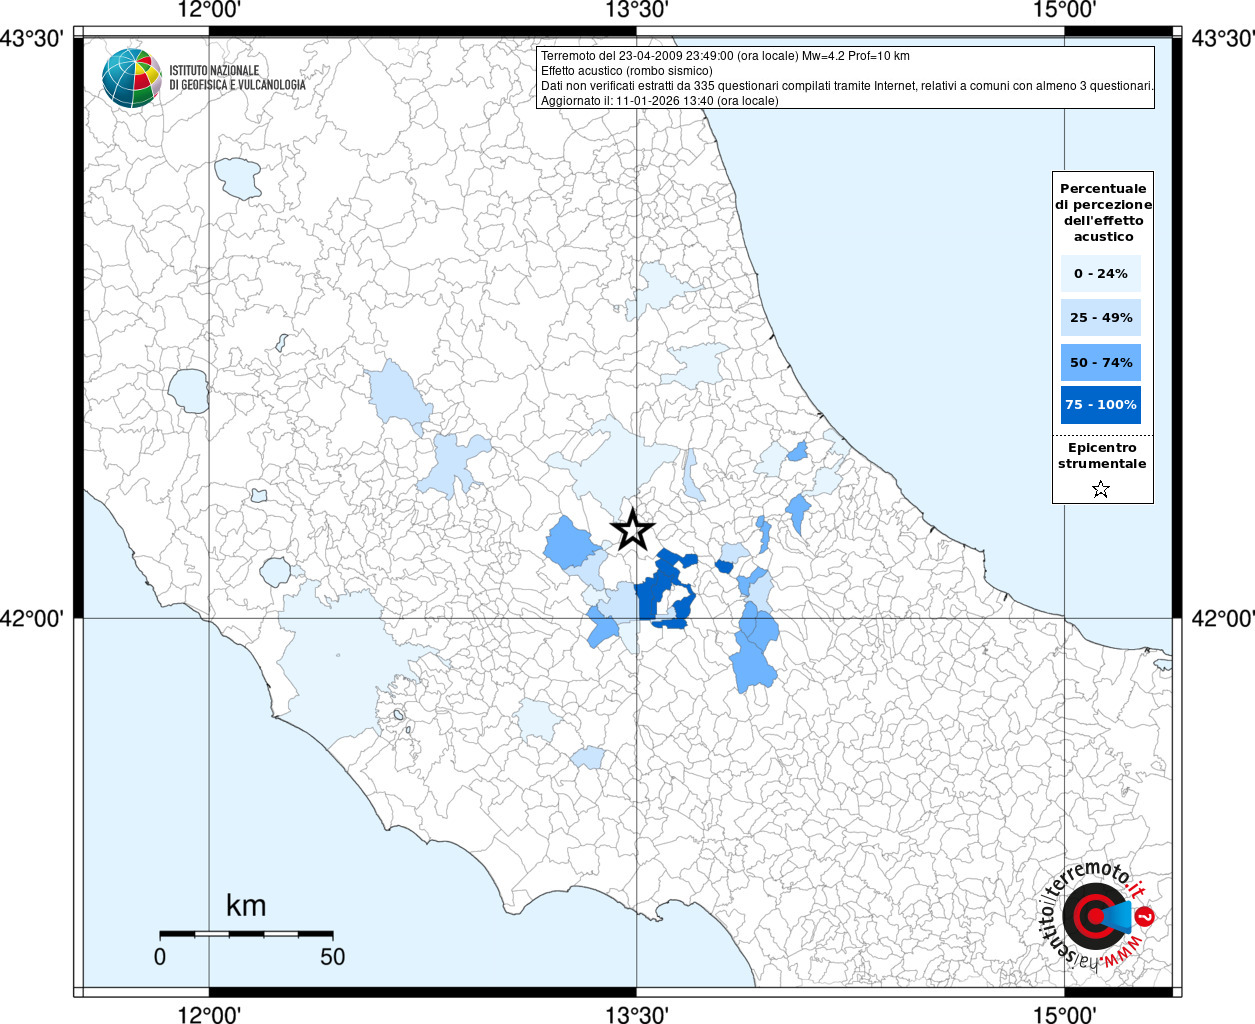Select the 25 - 49% legend swatch
The image size is (1255, 1024).
point(1101,317)
